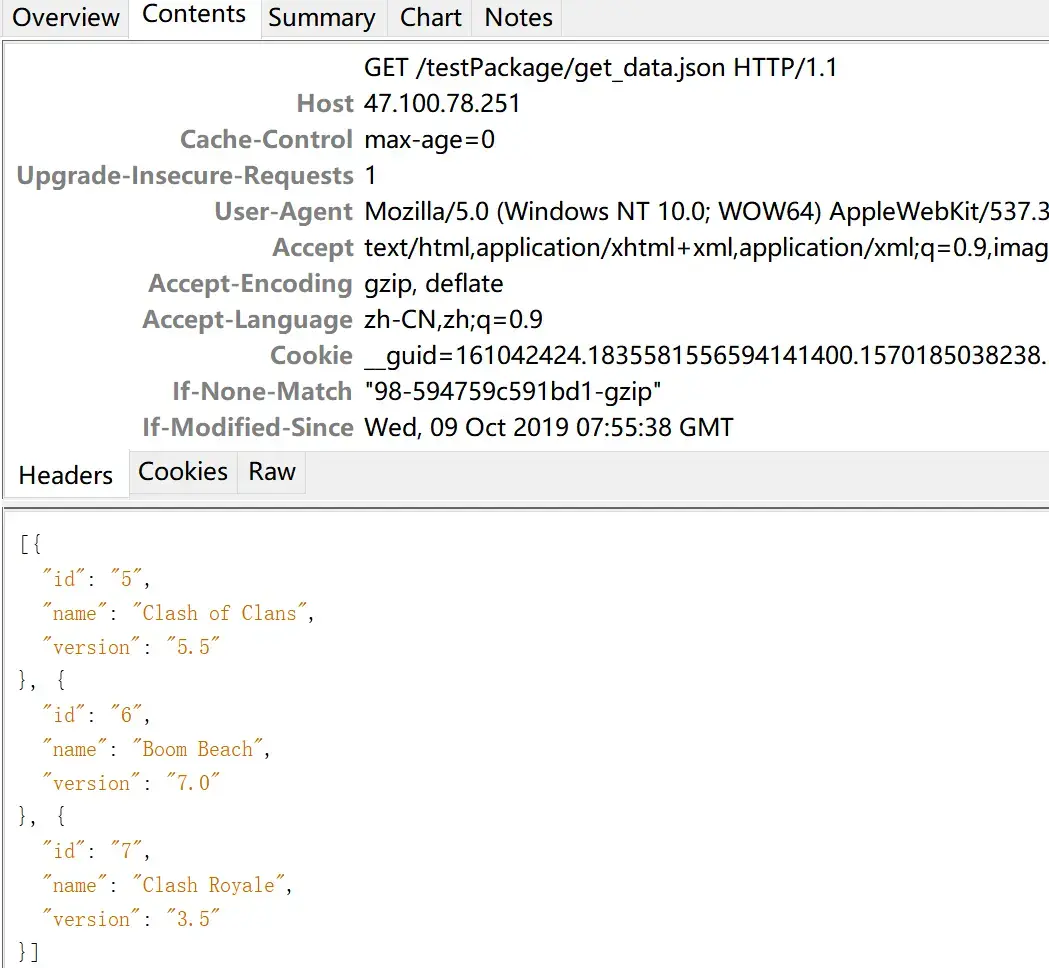Screen dimensions: 1049x968
Task: Select the Headers sub-tab
Action: point(66,475)
